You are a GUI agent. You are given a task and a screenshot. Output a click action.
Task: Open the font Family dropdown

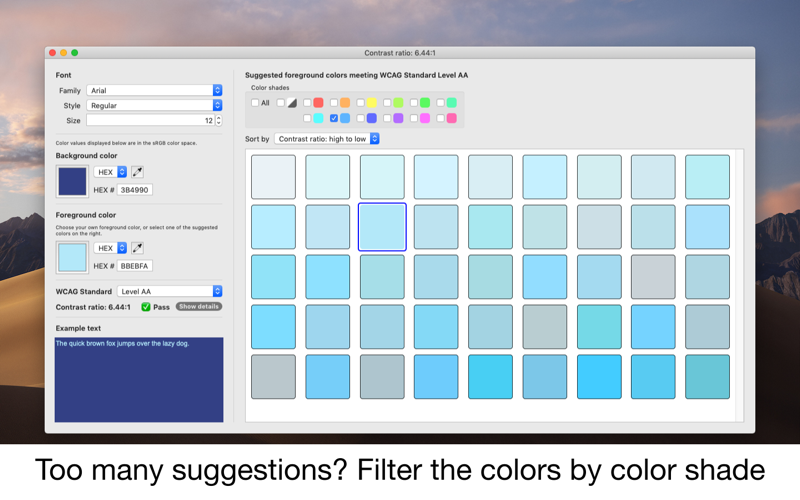point(154,90)
